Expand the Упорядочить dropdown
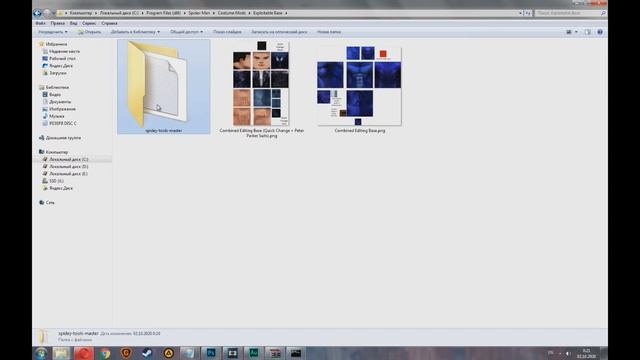The width and height of the screenshot is (640, 360). click(53, 32)
